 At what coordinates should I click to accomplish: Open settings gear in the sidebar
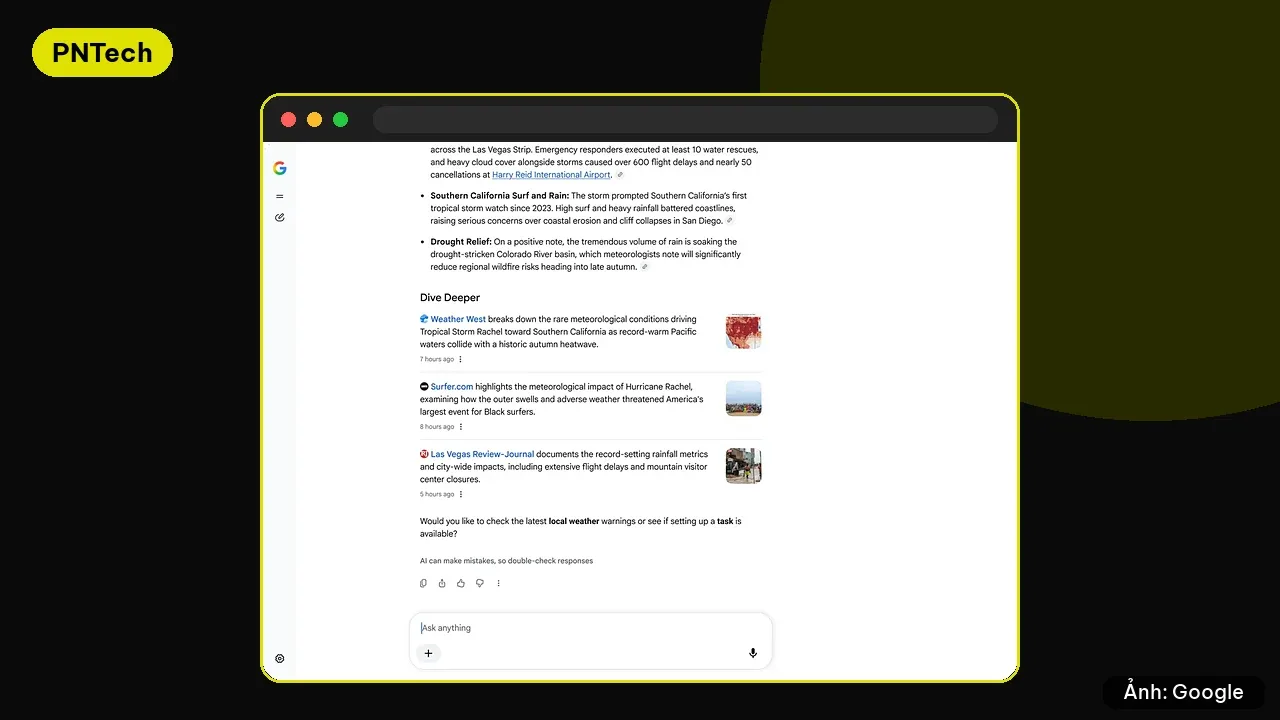280,659
